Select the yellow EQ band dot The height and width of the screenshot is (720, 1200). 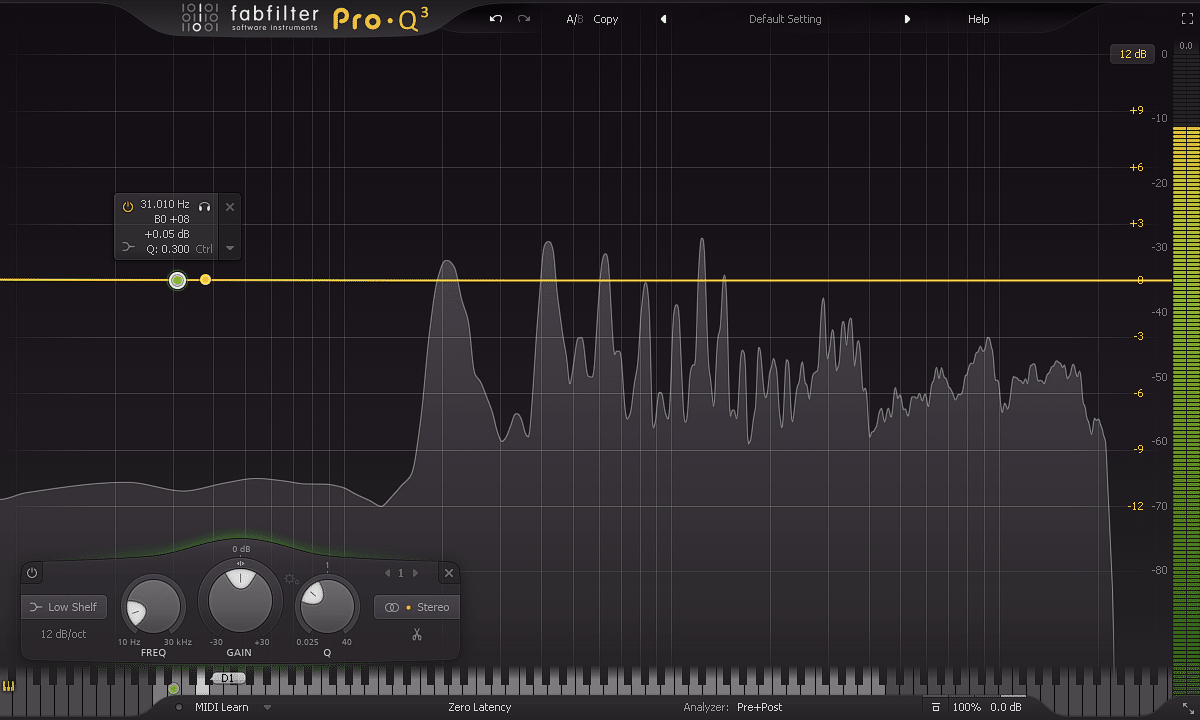click(x=205, y=280)
